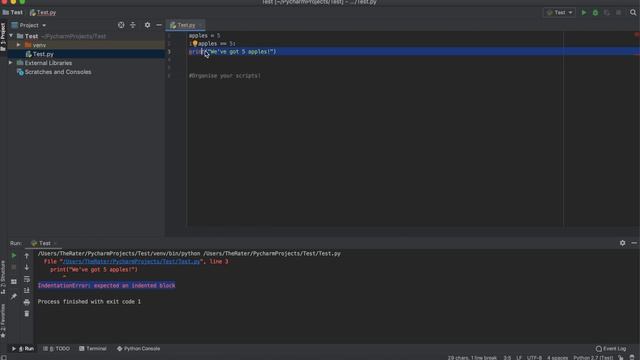
Task: Rerun Test in Run panel
Action: click(x=13, y=256)
